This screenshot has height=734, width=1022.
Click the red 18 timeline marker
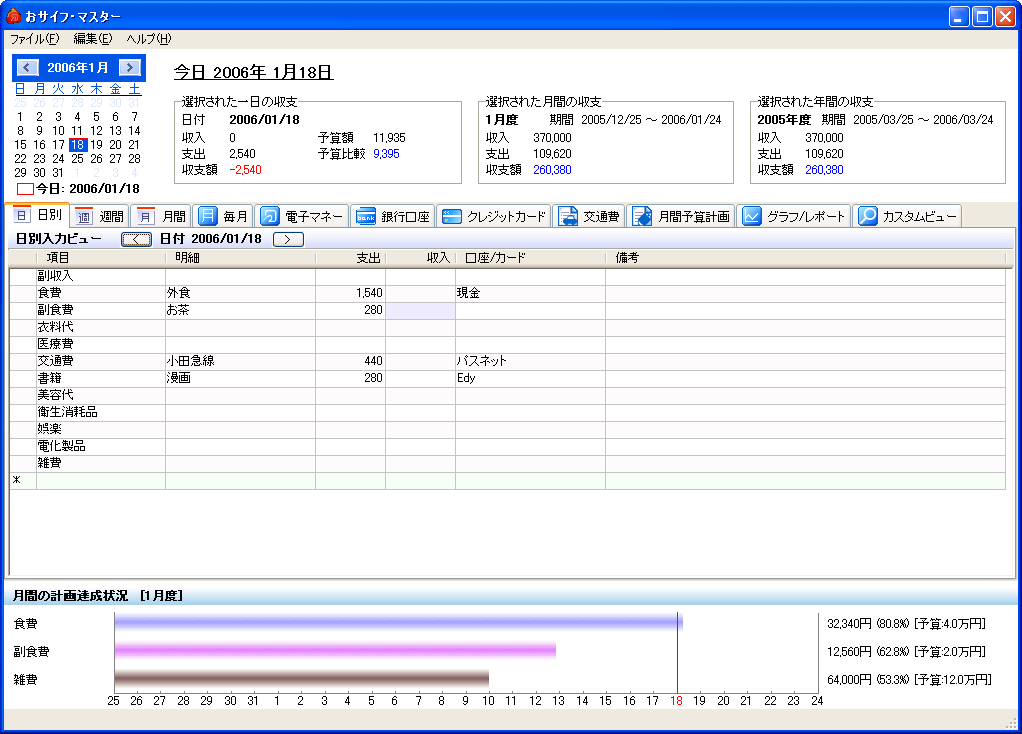[x=677, y=701]
